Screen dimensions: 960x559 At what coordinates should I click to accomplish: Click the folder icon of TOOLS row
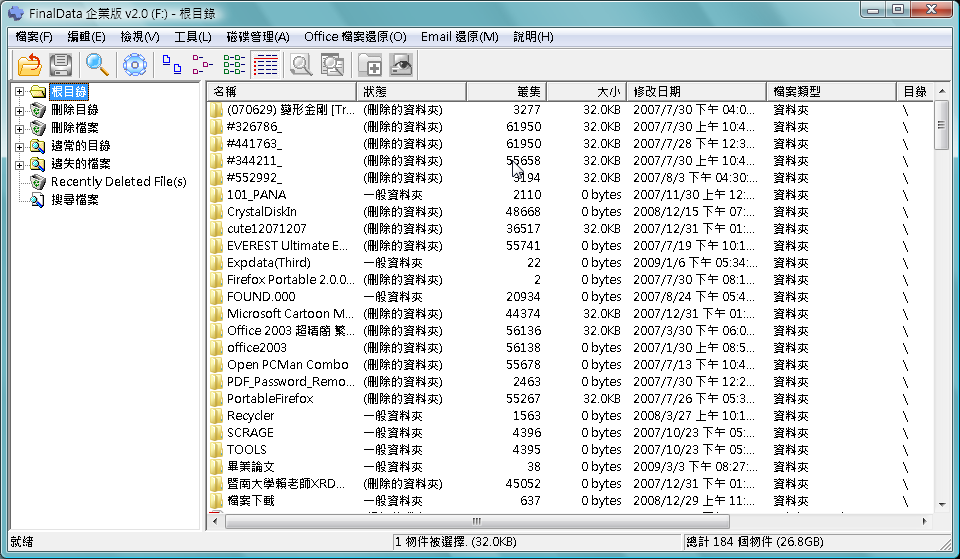(216, 449)
